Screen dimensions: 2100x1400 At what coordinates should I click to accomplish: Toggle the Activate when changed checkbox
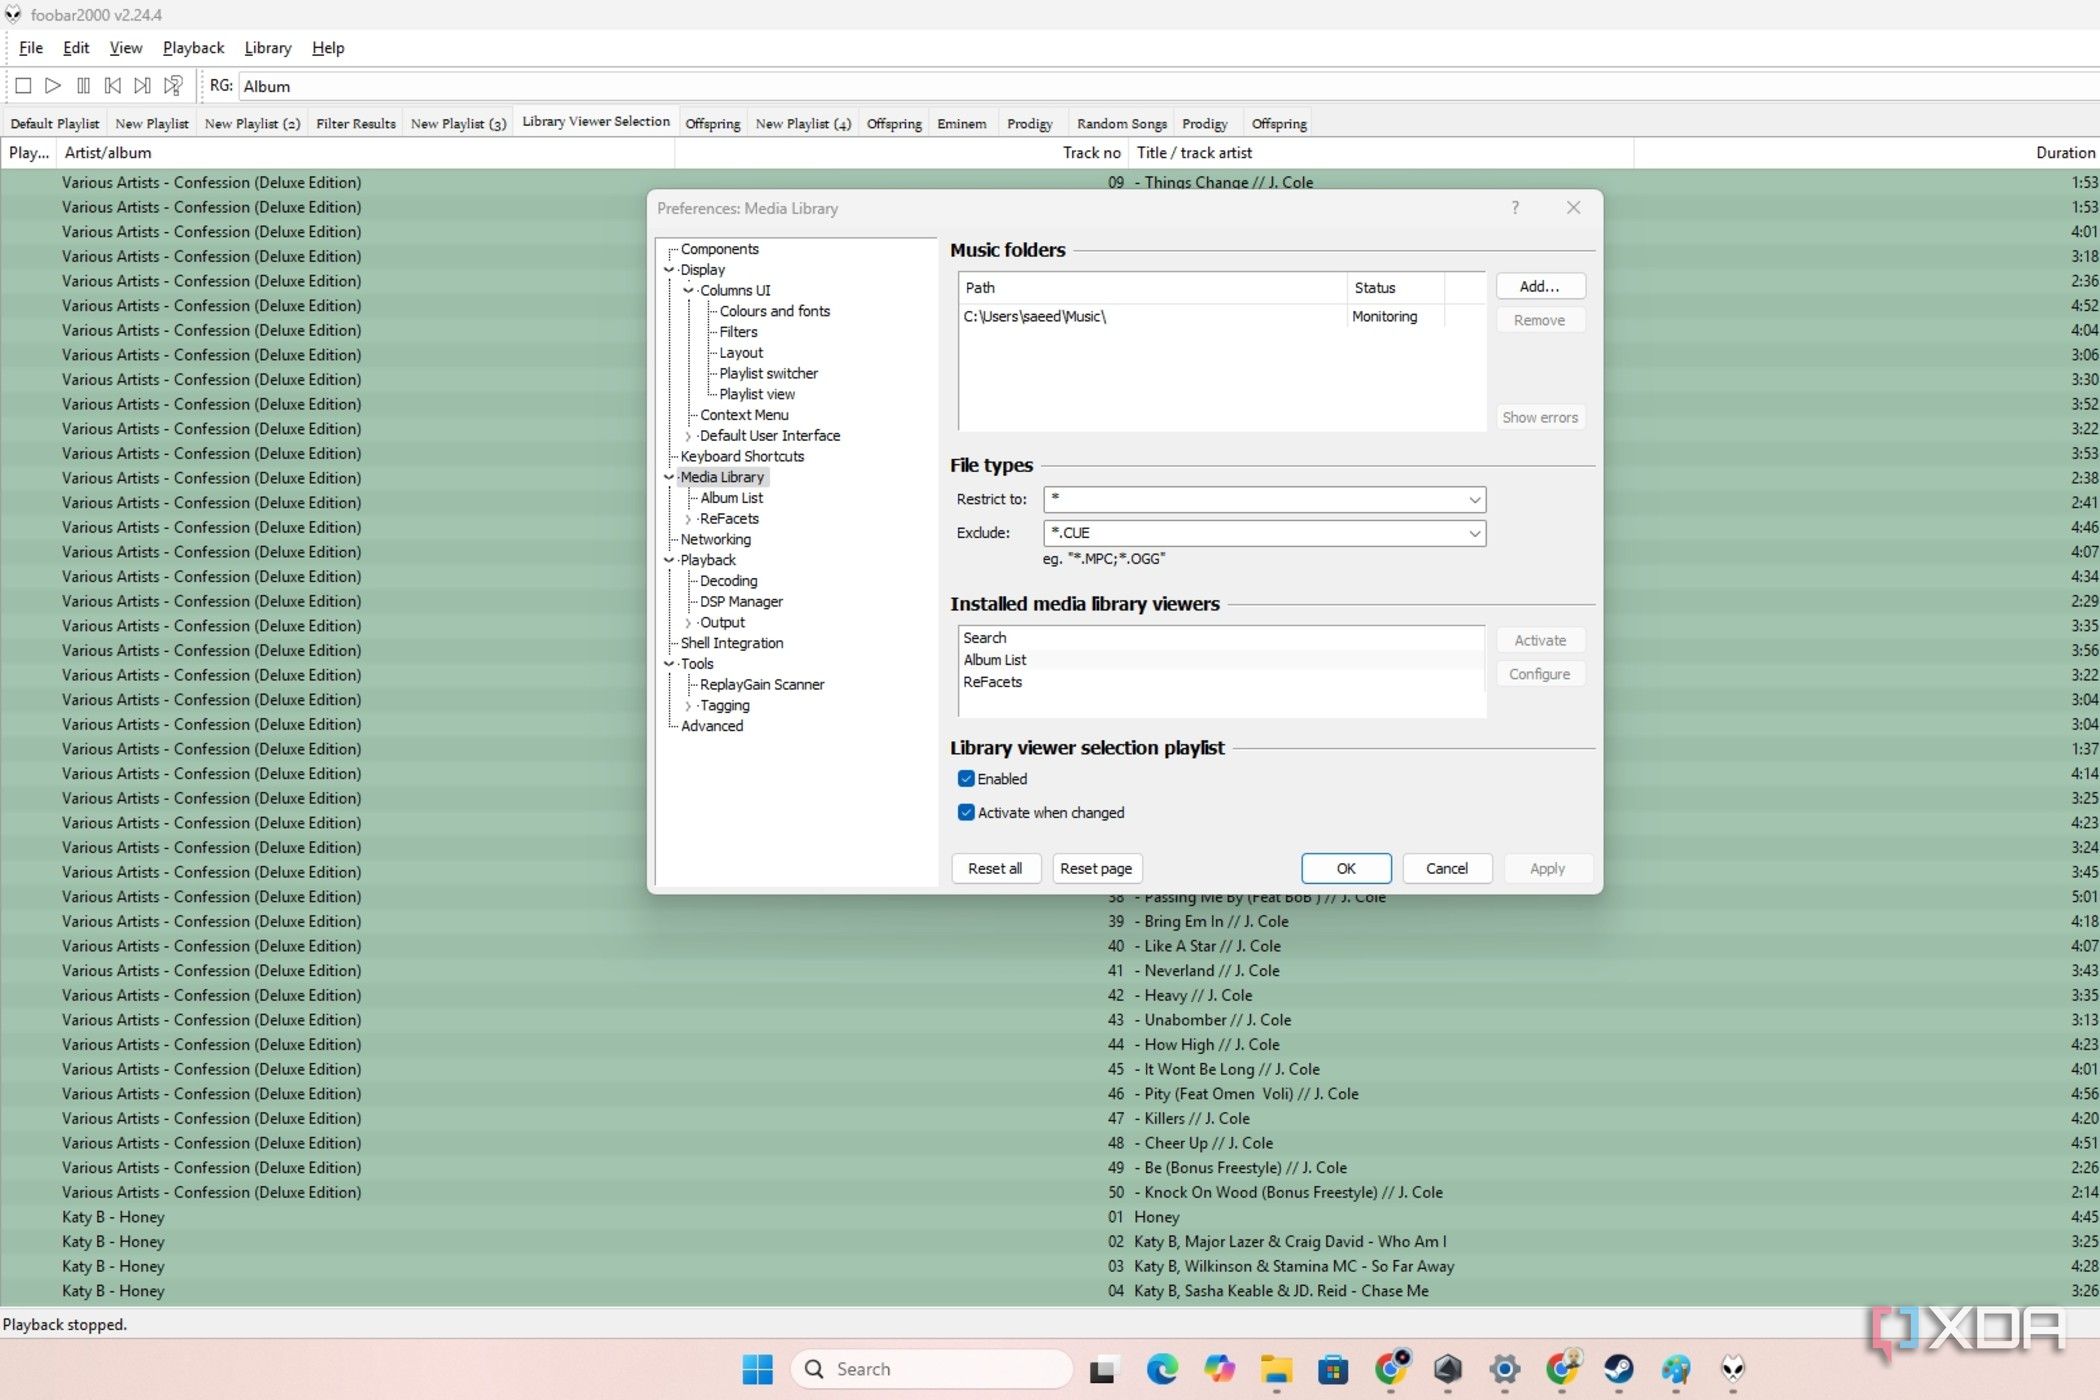(966, 813)
